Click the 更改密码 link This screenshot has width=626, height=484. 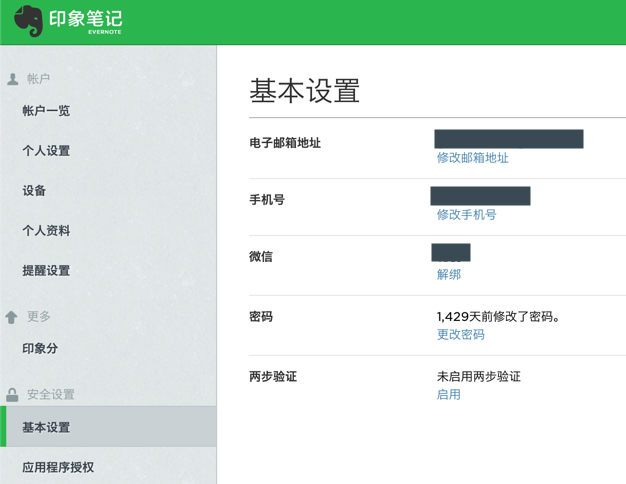pos(460,335)
